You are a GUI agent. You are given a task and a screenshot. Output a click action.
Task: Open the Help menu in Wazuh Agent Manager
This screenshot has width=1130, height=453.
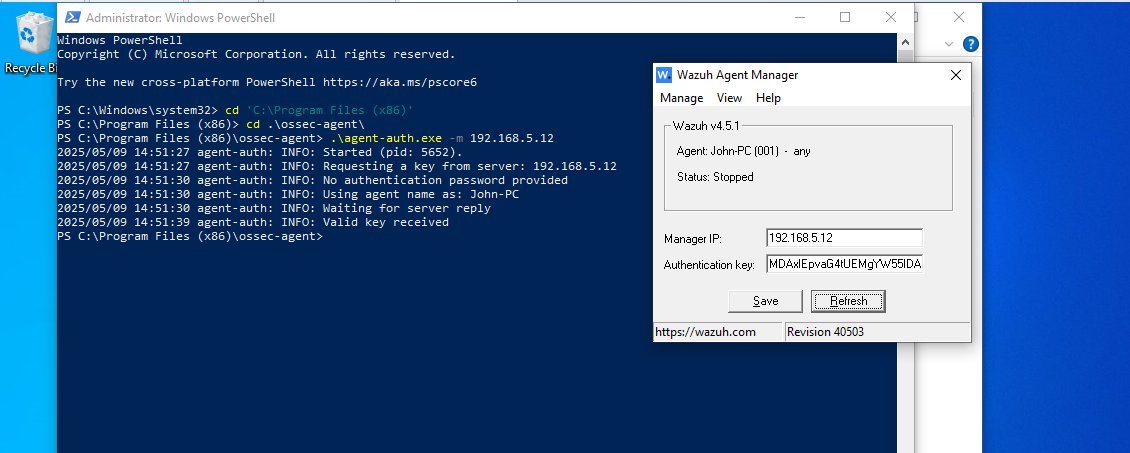pos(768,98)
